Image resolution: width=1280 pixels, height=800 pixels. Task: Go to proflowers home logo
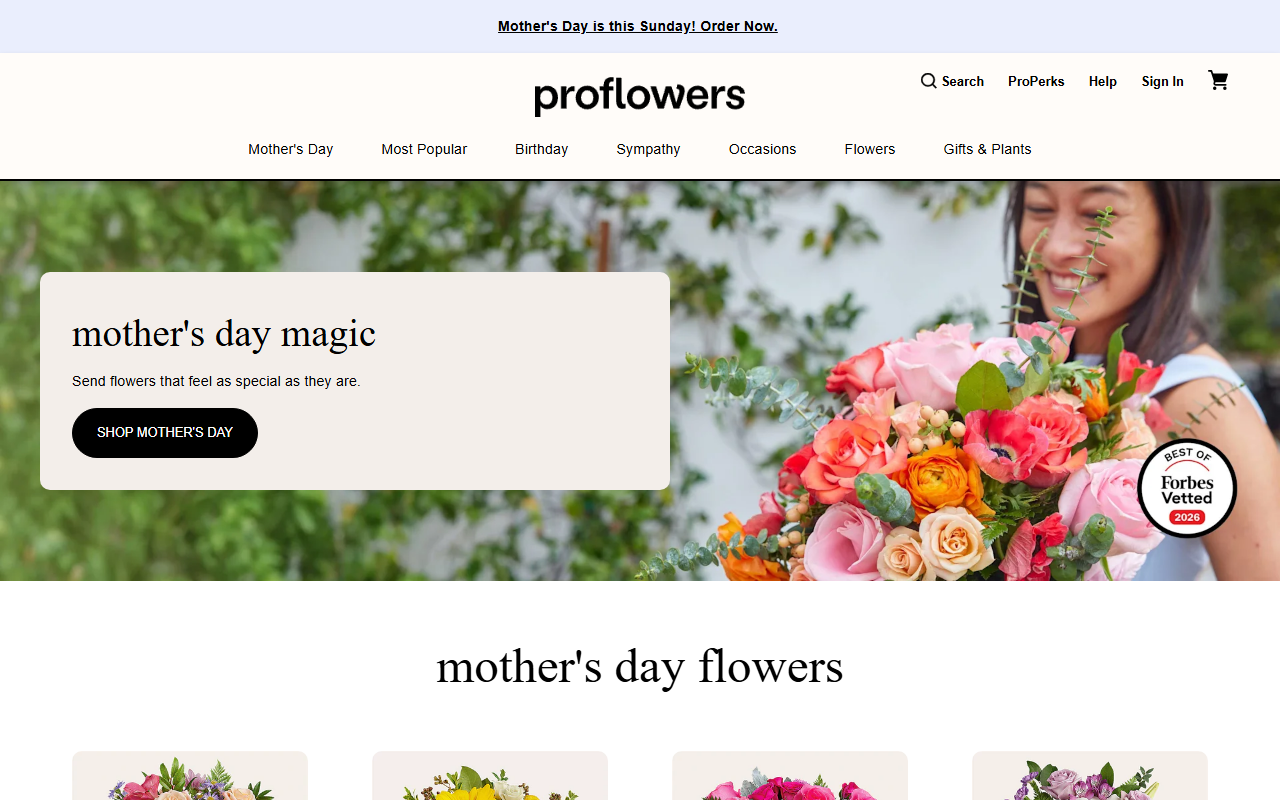point(640,97)
